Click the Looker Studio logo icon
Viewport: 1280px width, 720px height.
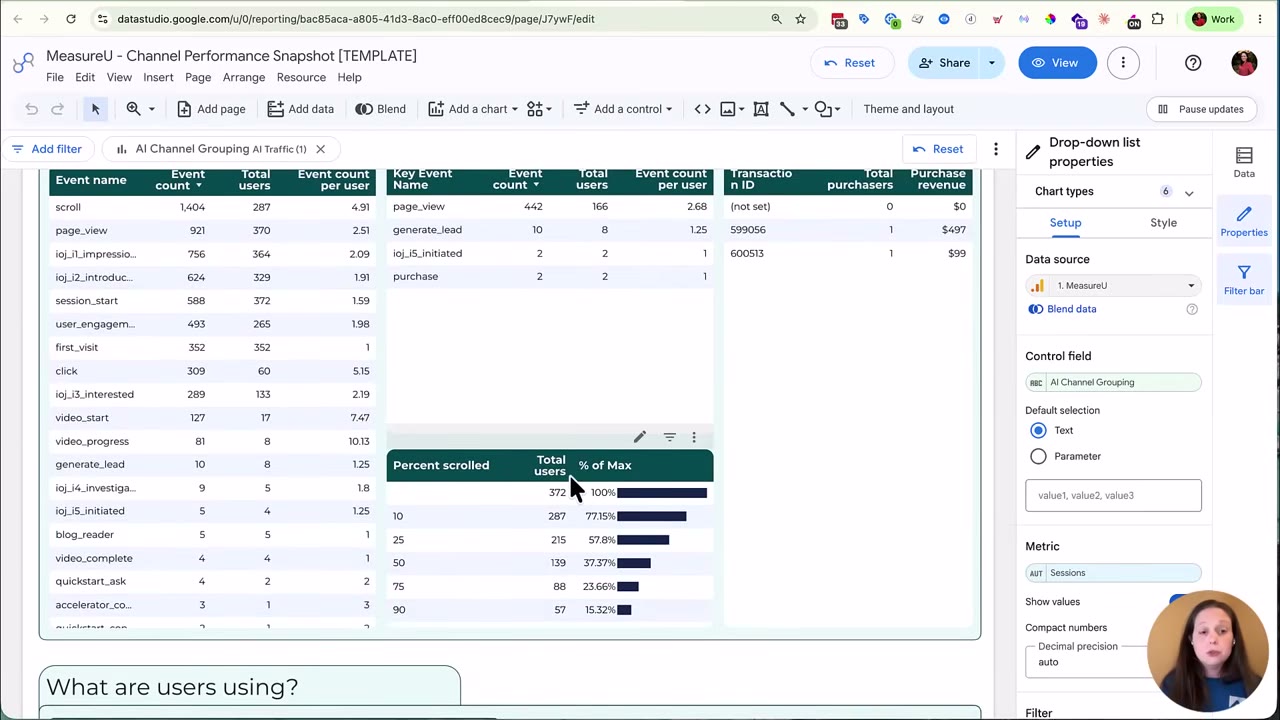click(x=23, y=64)
